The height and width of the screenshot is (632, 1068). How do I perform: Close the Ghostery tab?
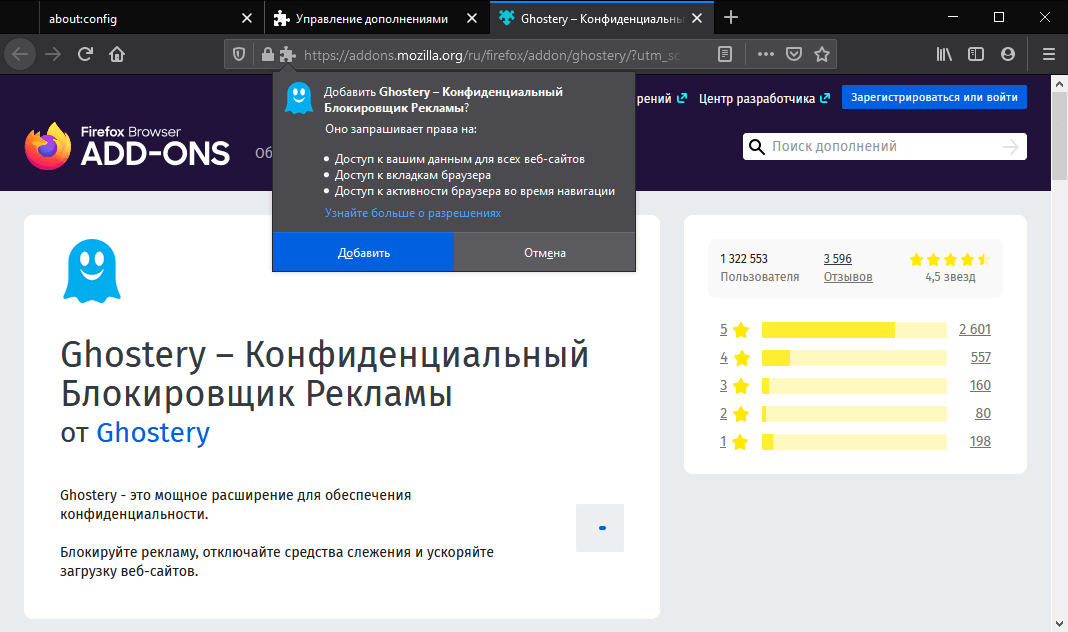tap(697, 18)
